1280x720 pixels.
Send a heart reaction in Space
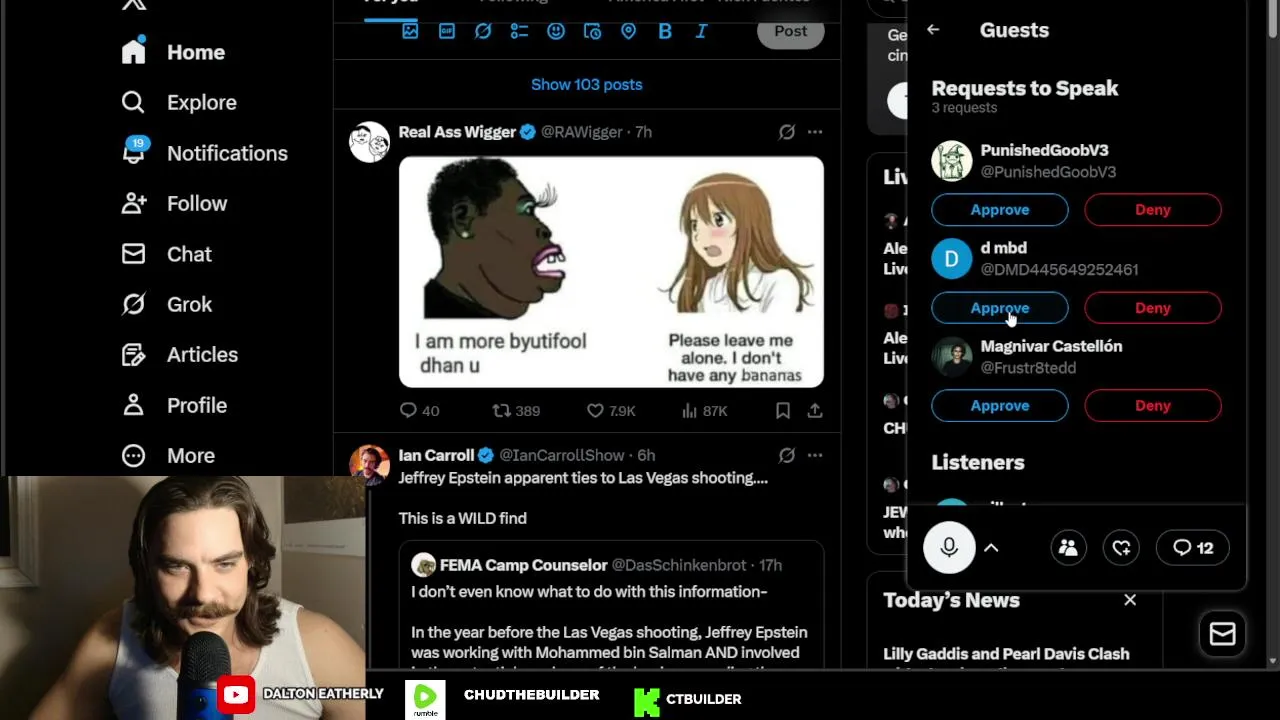click(x=1121, y=548)
